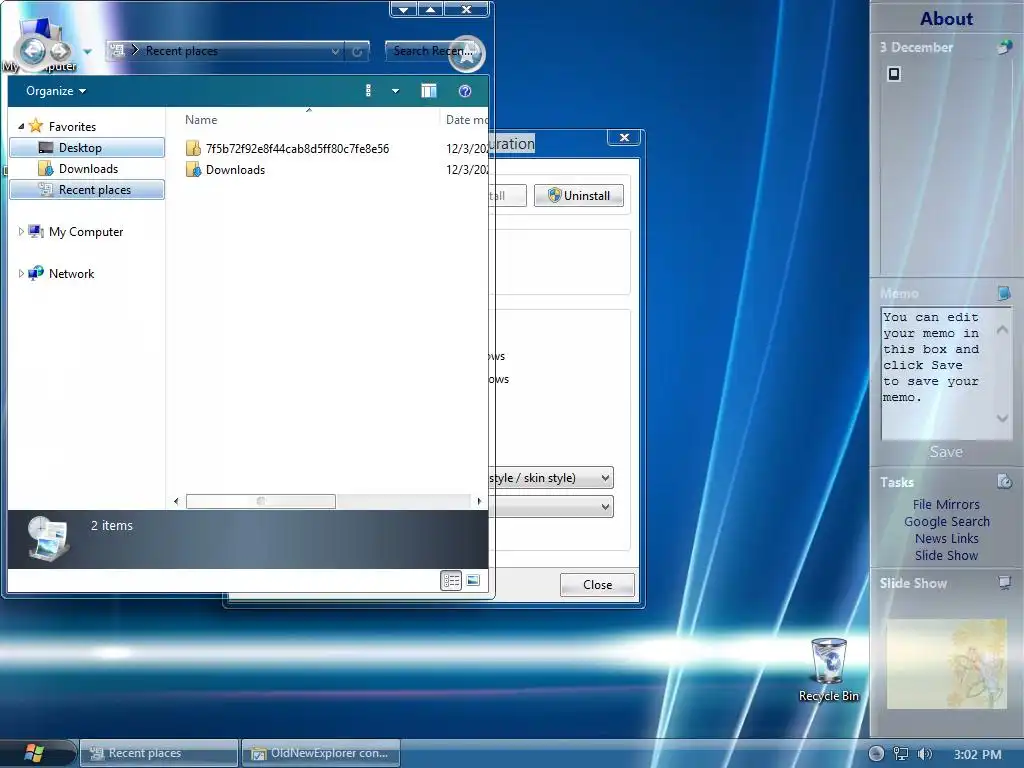Click the Search Recent places box
1024x768 pixels.
(430, 51)
